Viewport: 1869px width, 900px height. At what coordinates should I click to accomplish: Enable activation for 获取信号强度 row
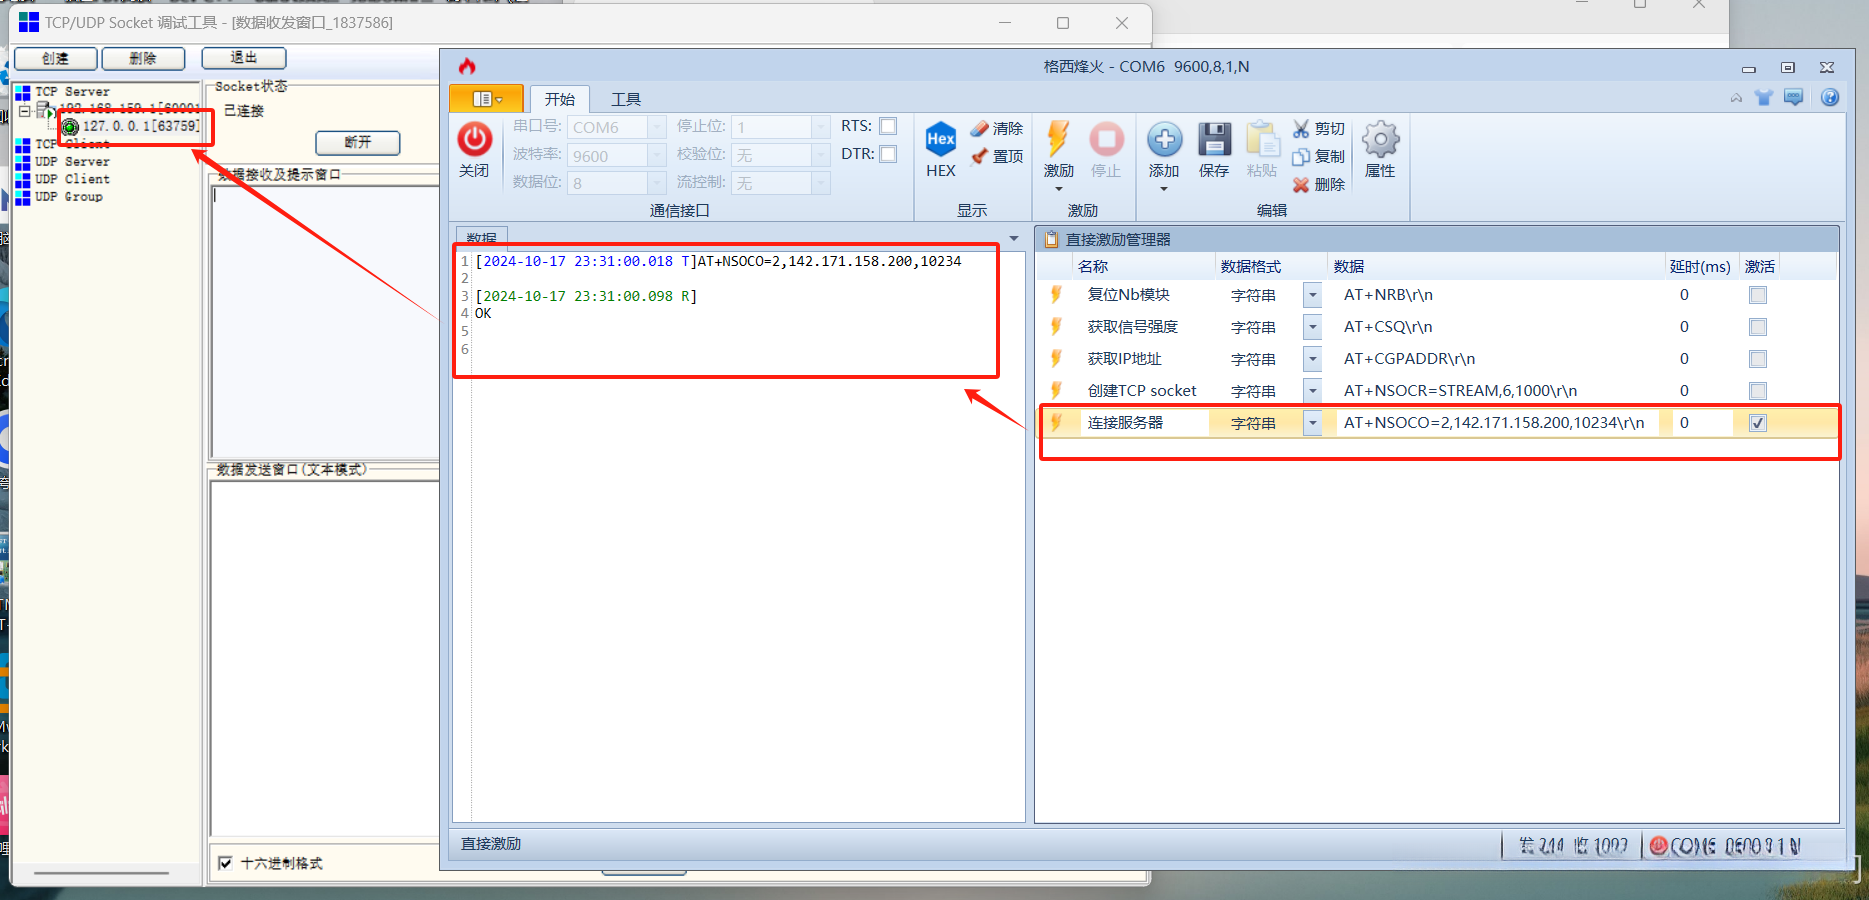pyautogui.click(x=1758, y=327)
